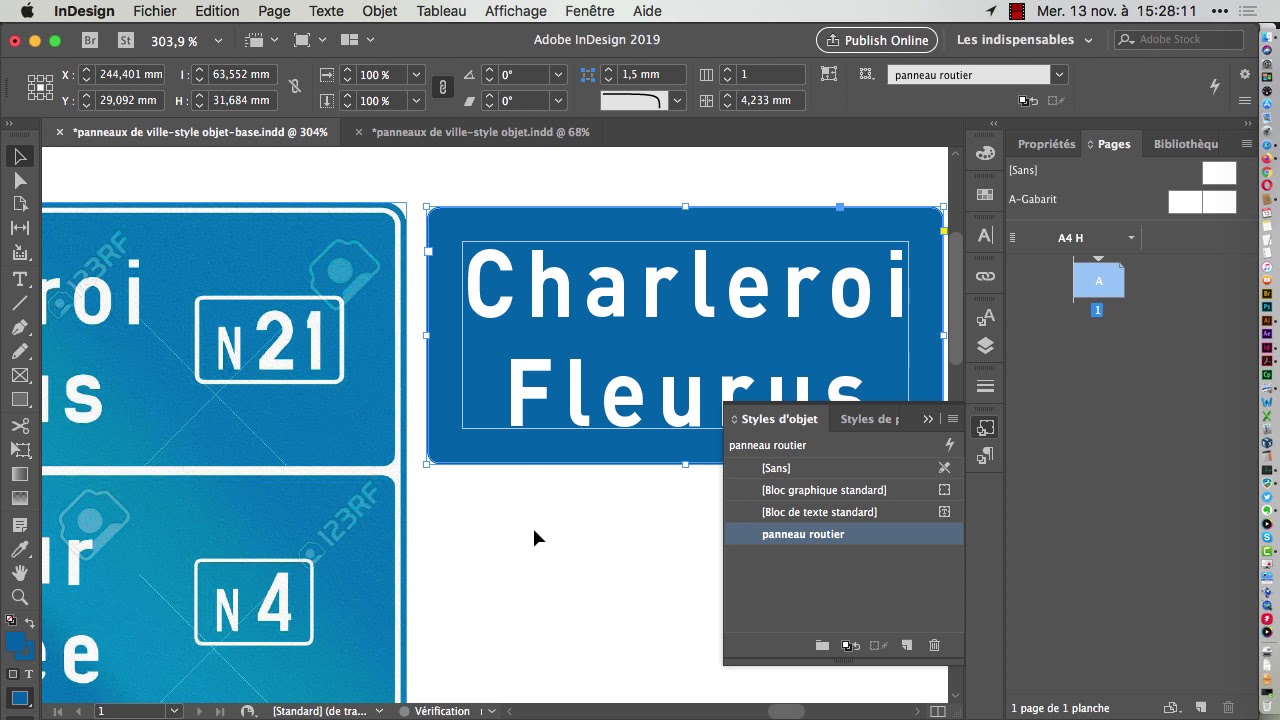This screenshot has height=720, width=1280.
Task: Select the Page tool
Action: click(20, 204)
